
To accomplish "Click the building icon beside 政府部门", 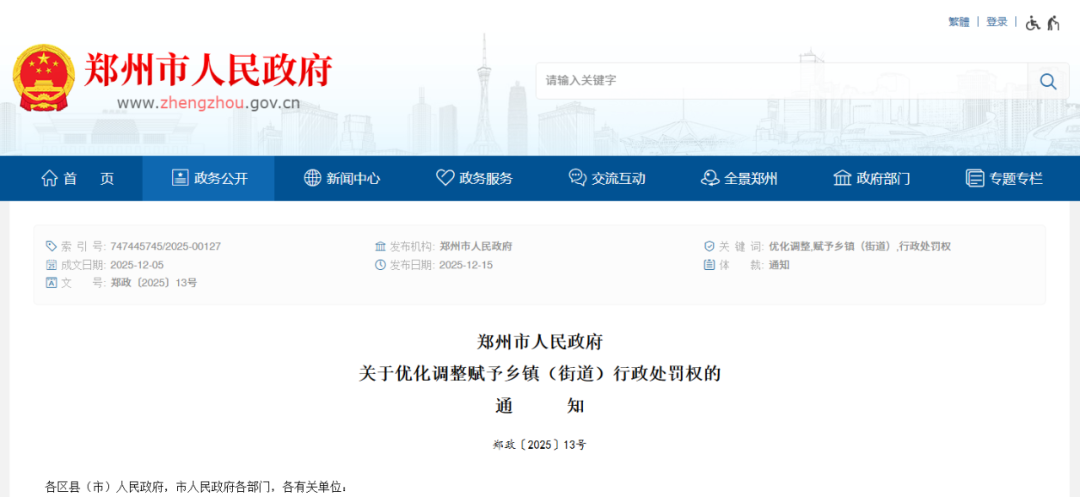I will (842, 178).
